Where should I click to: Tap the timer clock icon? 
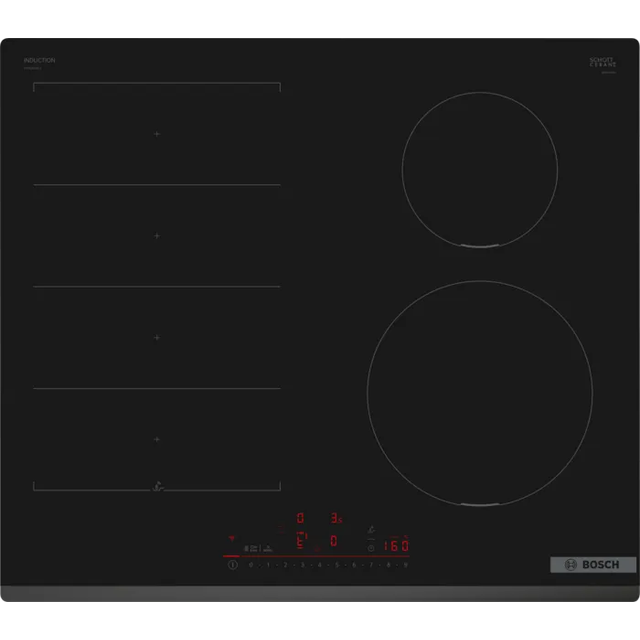[371, 547]
